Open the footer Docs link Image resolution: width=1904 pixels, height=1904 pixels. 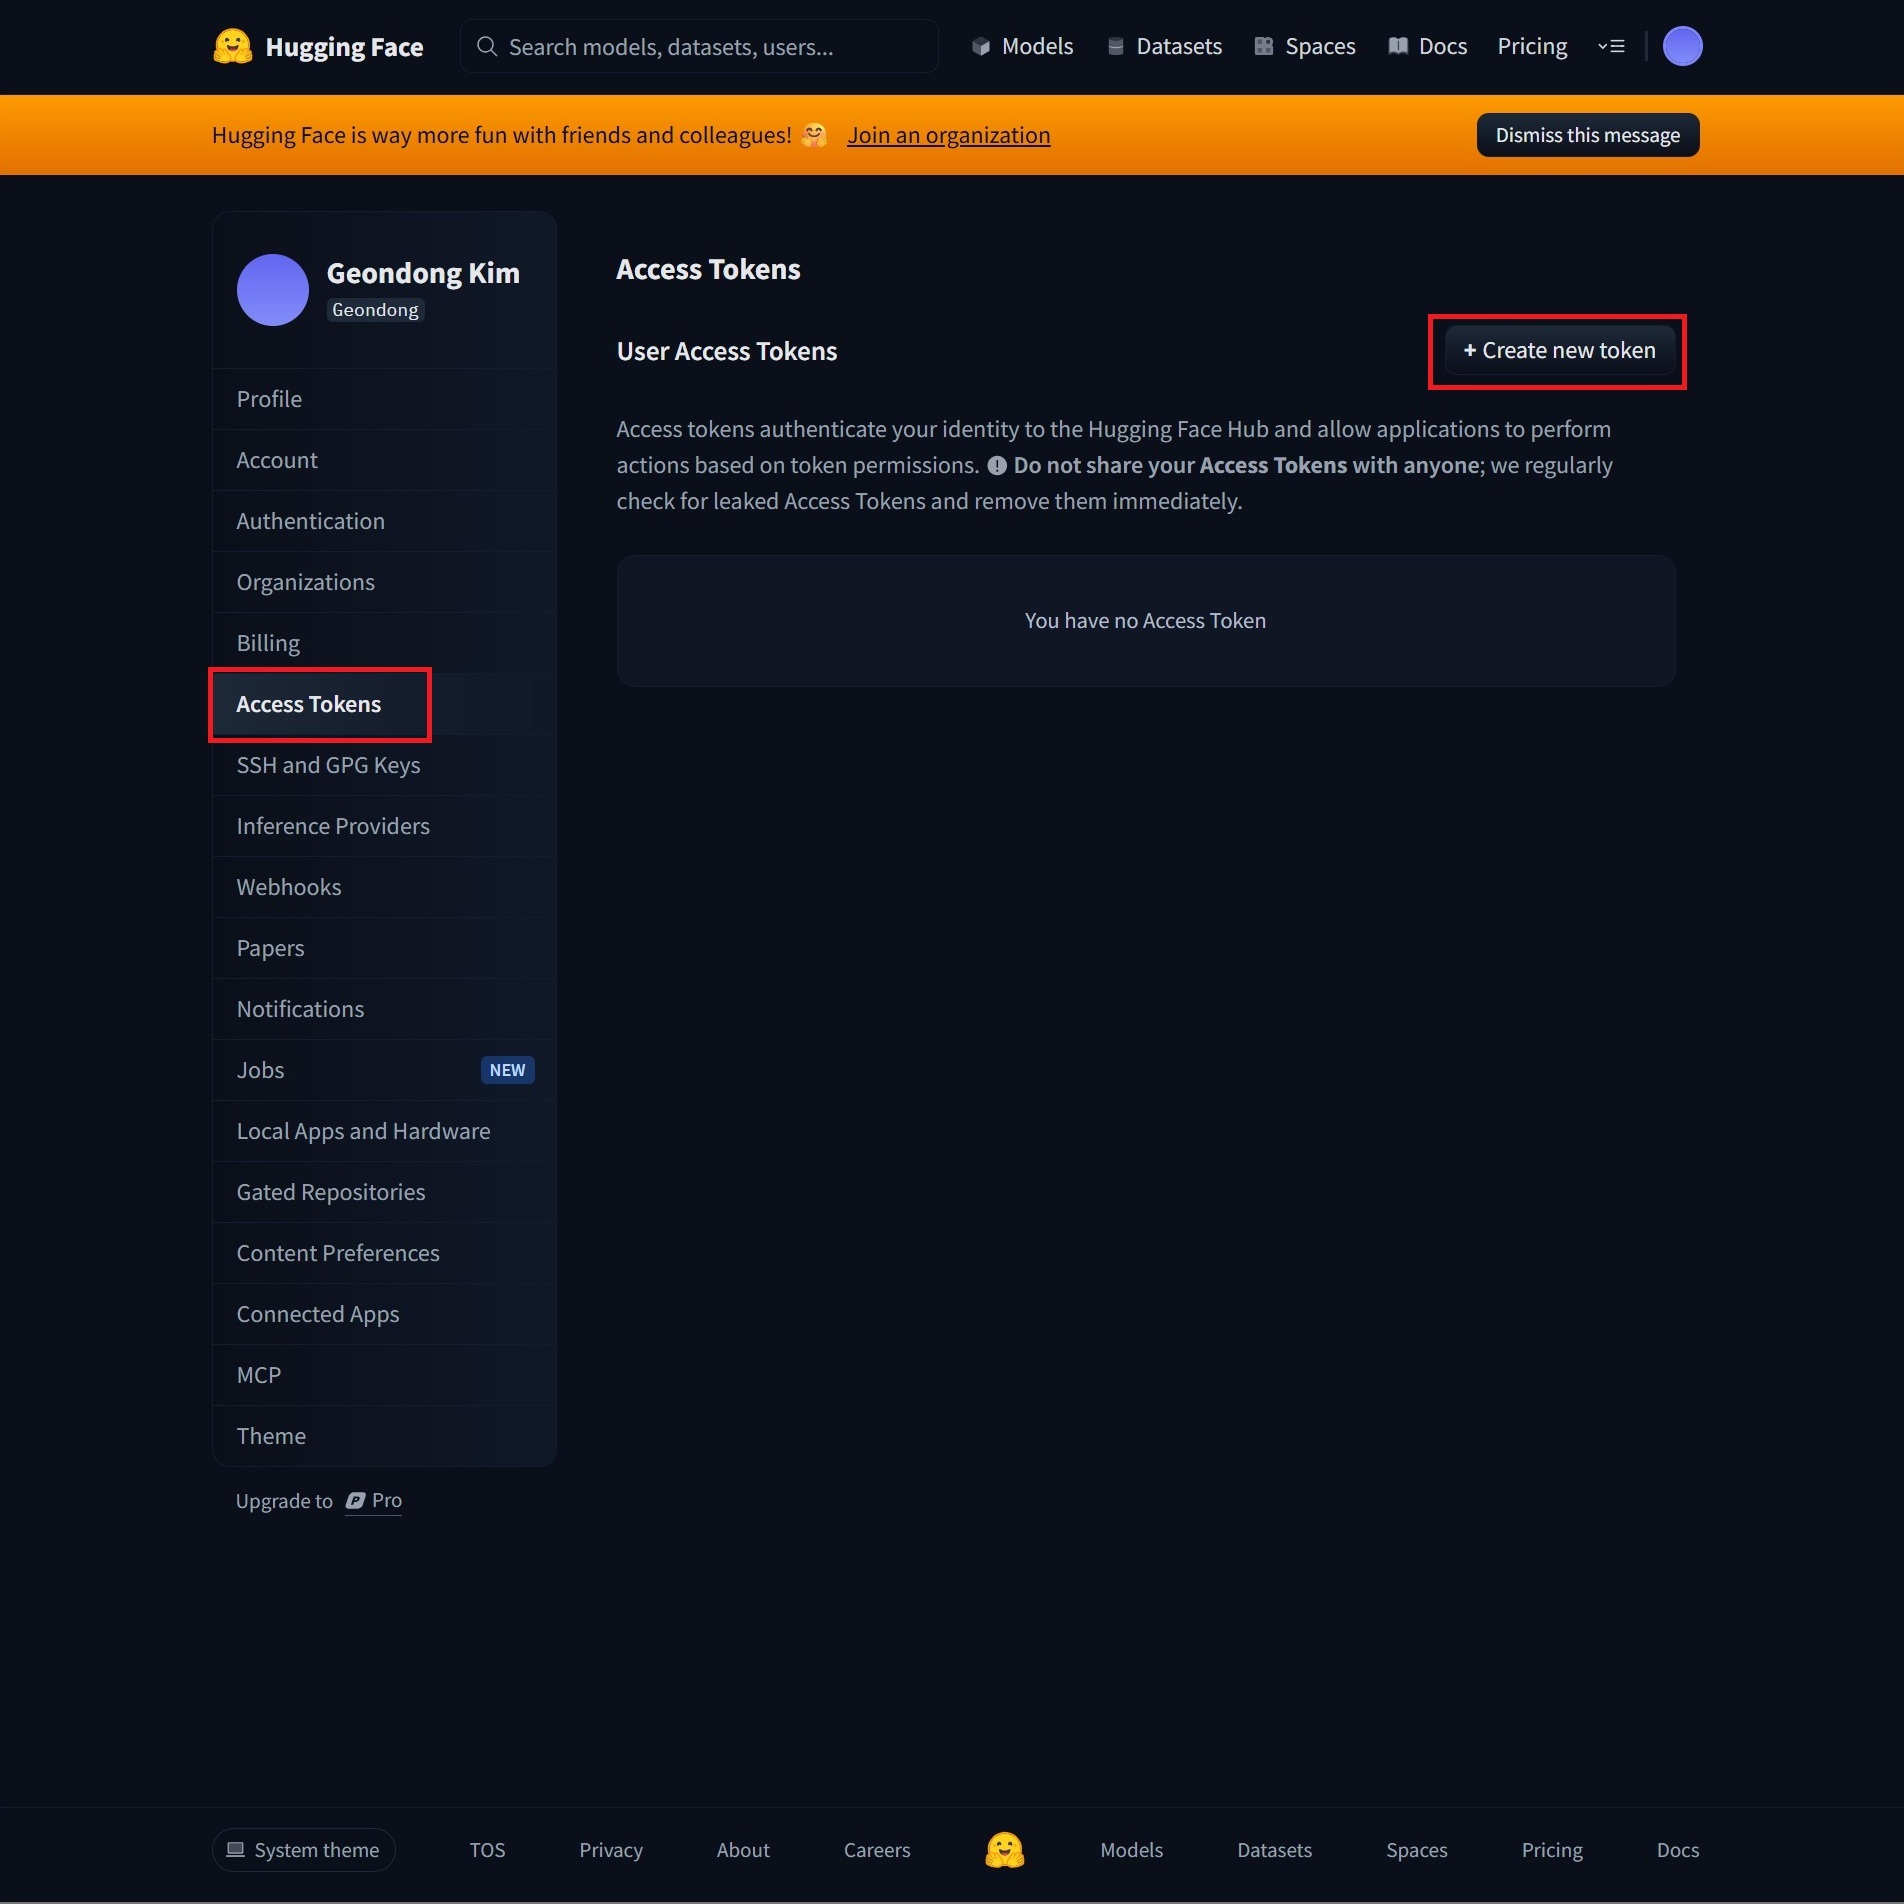point(1677,1850)
